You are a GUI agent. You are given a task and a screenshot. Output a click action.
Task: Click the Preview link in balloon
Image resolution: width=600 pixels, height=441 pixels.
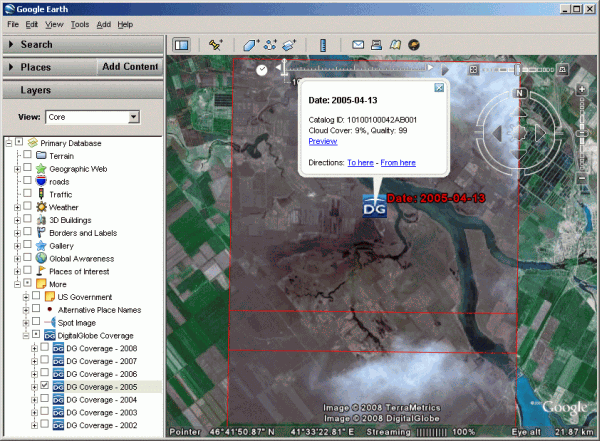click(323, 141)
